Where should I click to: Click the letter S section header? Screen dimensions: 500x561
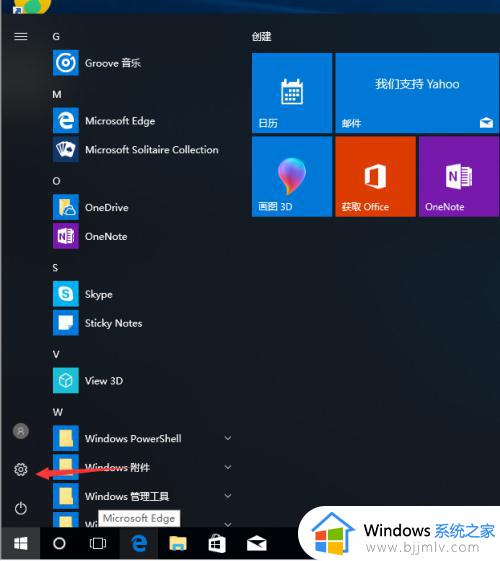(55, 268)
